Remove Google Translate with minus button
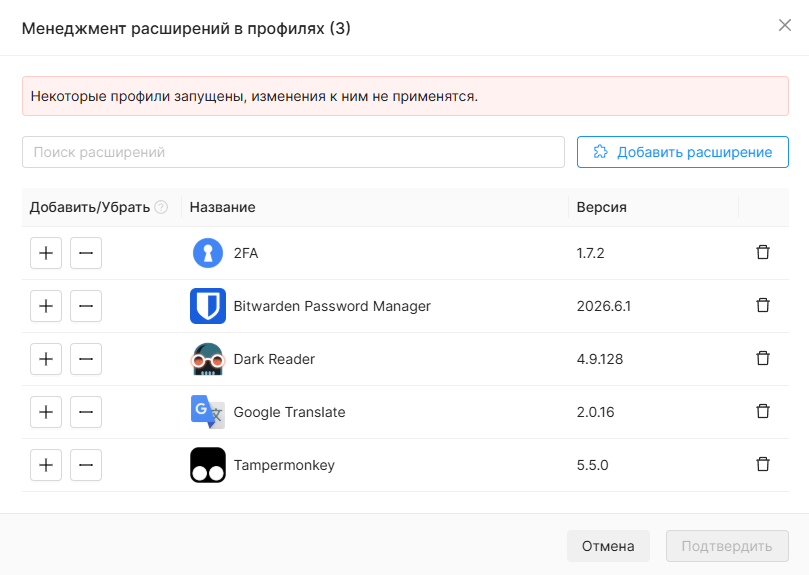This screenshot has height=575, width=809. (x=86, y=412)
